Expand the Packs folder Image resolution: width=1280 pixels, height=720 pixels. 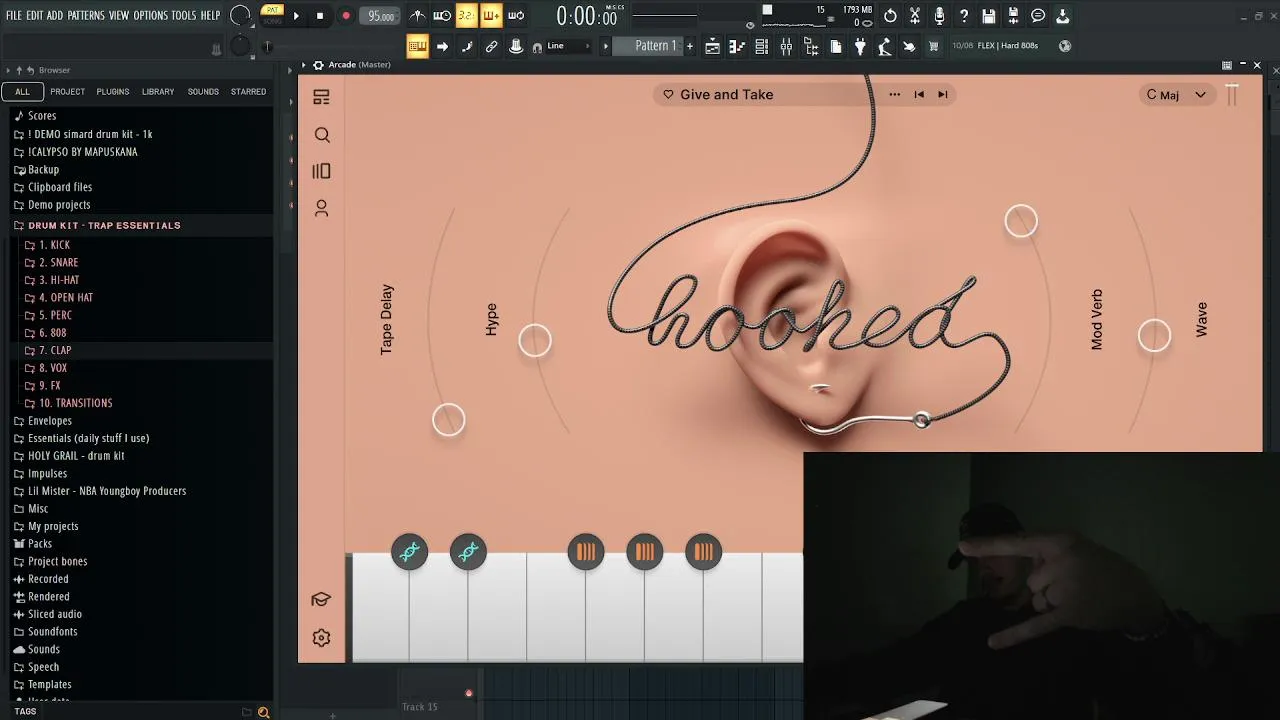click(40, 544)
